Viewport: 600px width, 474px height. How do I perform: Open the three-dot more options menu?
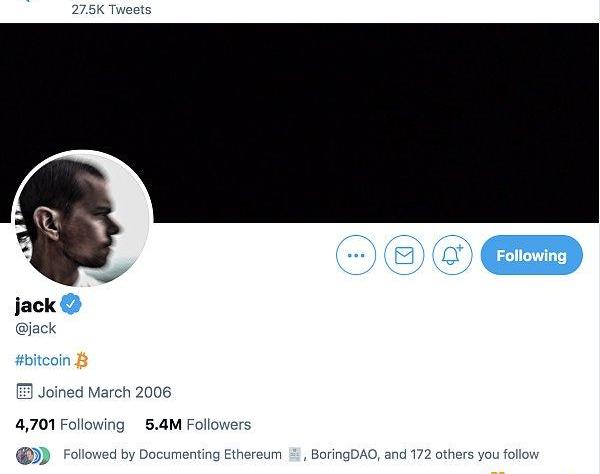[356, 256]
